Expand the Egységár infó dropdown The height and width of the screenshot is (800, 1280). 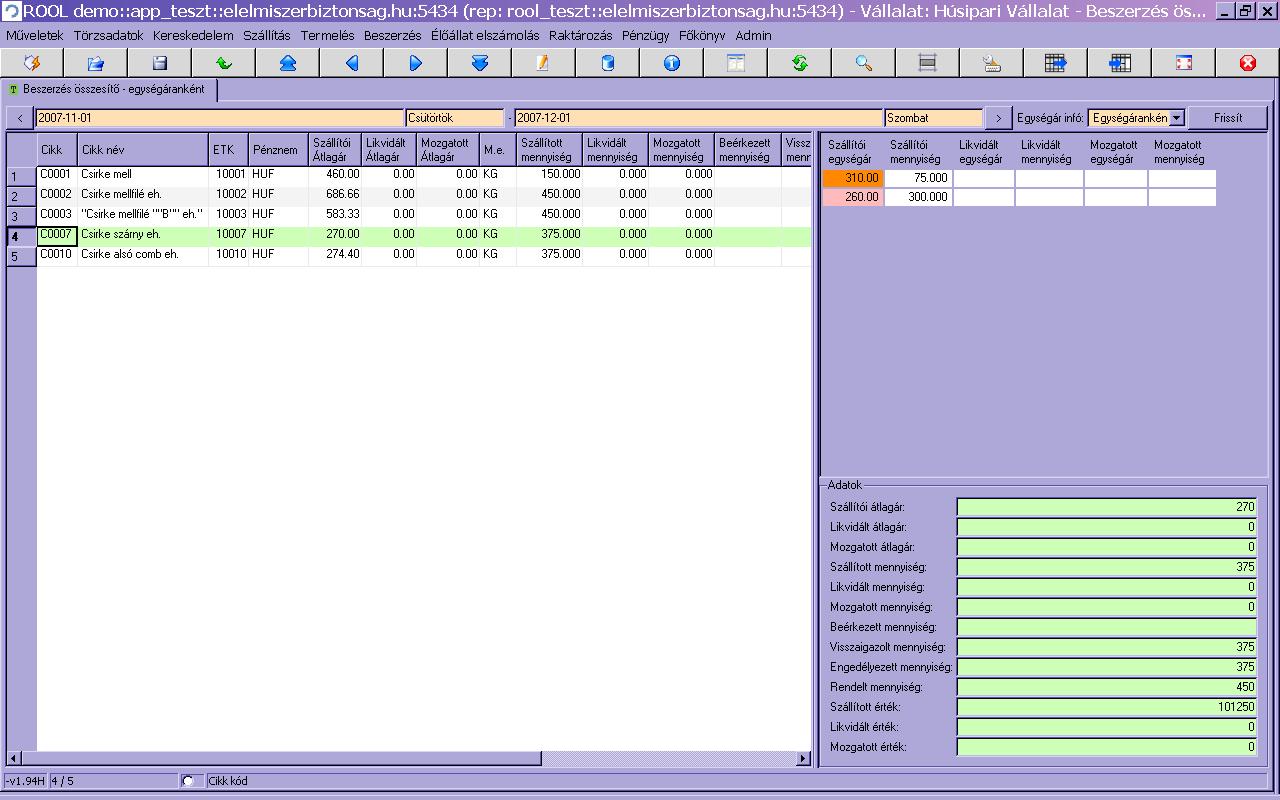(1176, 118)
